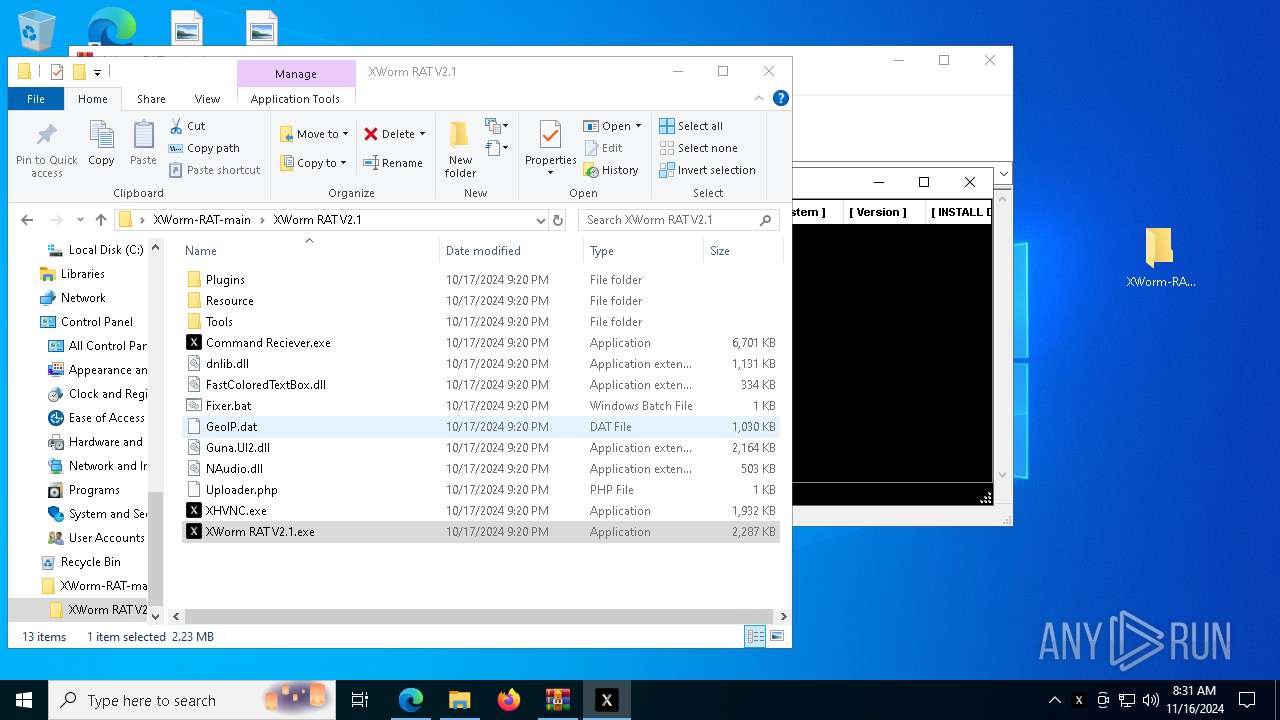This screenshot has width=1280, height=720.
Task: Open the Move to dropdown
Action: click(314, 134)
